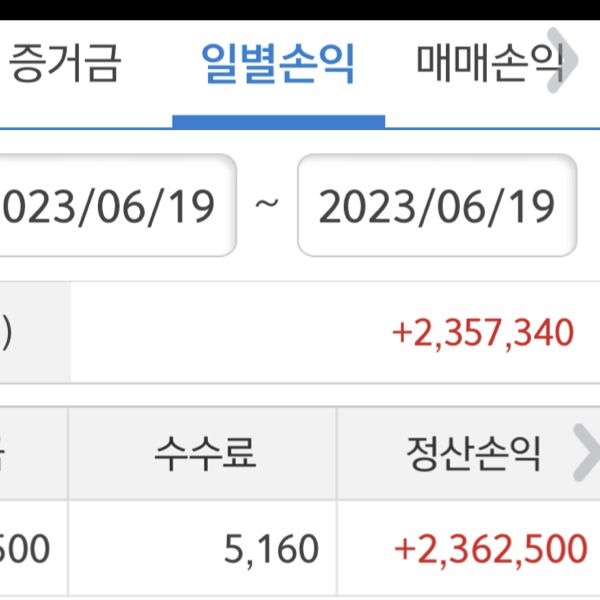Open the end date 2023/06/19 picker
The image size is (600, 600).
437,207
